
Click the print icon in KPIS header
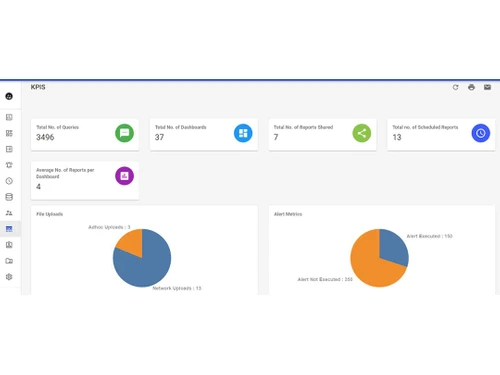pyautogui.click(x=471, y=87)
